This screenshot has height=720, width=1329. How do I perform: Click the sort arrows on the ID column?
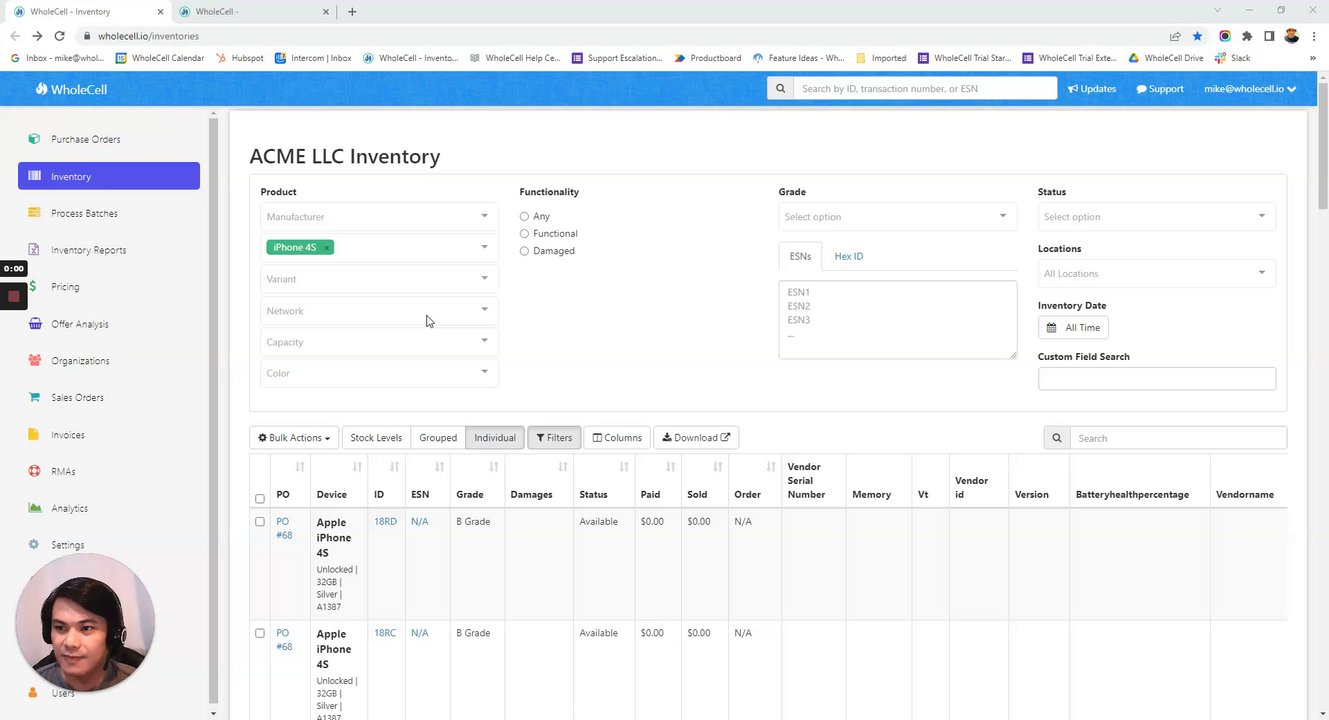point(394,467)
